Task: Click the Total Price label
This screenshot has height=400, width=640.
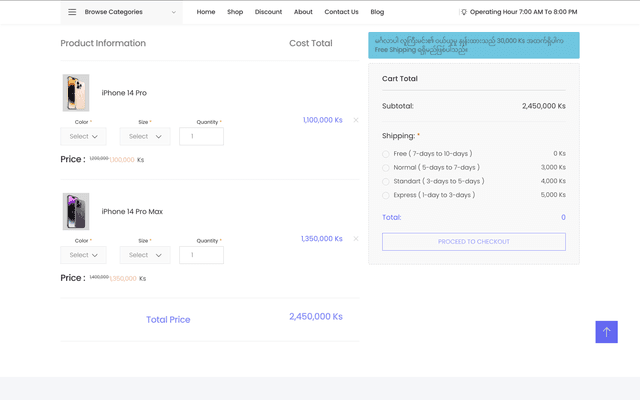Action: pos(168,320)
